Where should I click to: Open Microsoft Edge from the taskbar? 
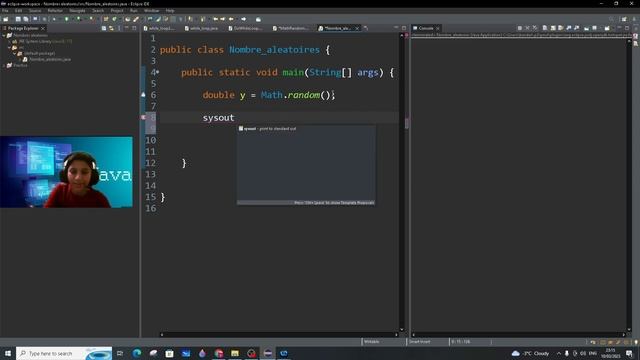coord(137,353)
